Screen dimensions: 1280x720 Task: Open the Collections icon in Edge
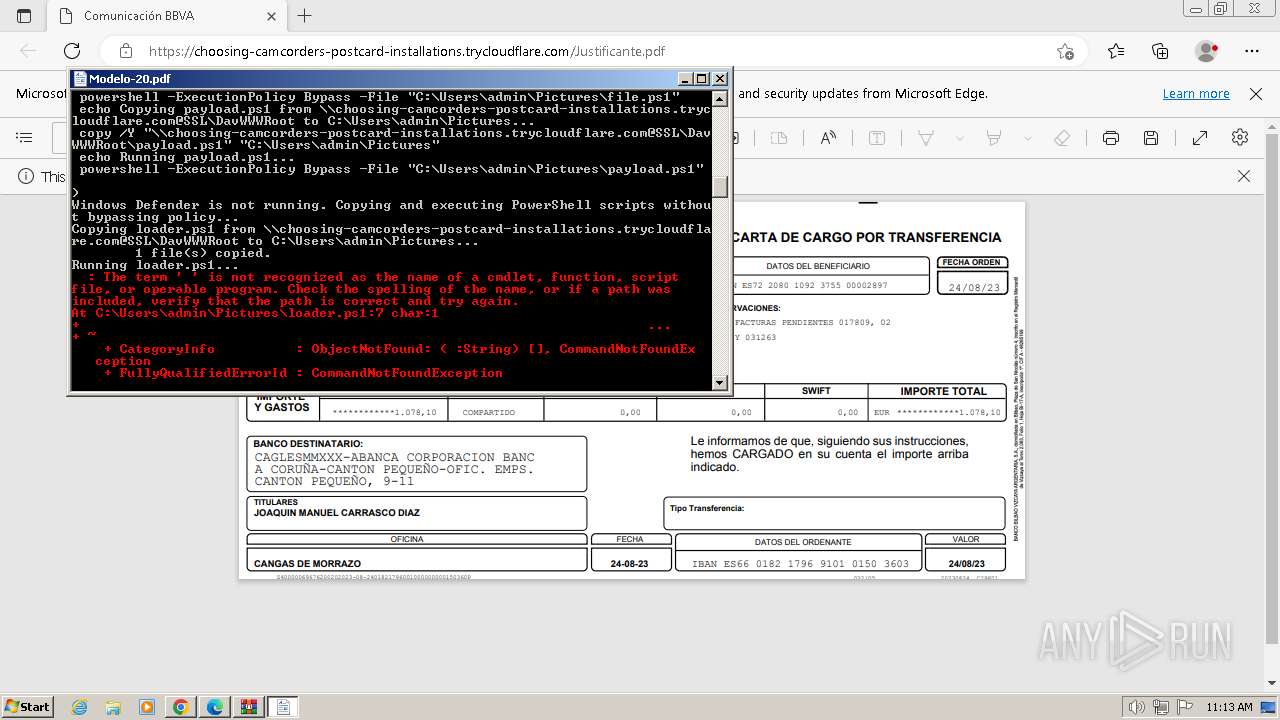(x=1160, y=51)
